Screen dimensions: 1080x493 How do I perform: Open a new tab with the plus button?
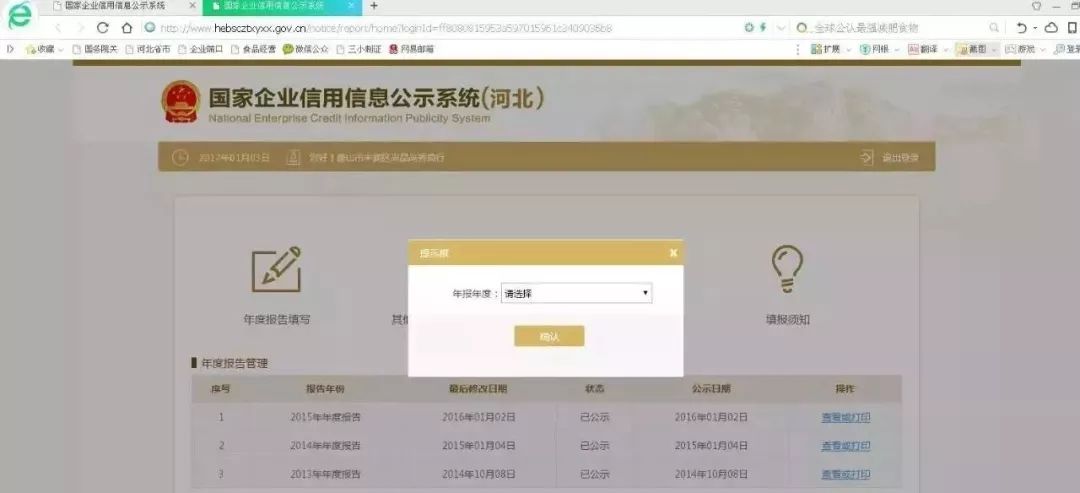(x=374, y=6)
